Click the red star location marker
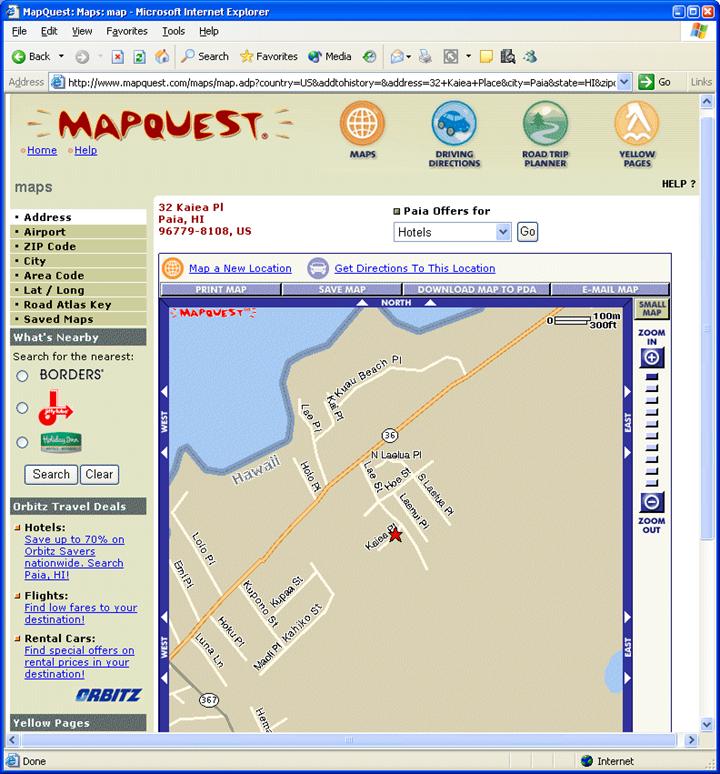The height and width of the screenshot is (774, 720). point(395,535)
